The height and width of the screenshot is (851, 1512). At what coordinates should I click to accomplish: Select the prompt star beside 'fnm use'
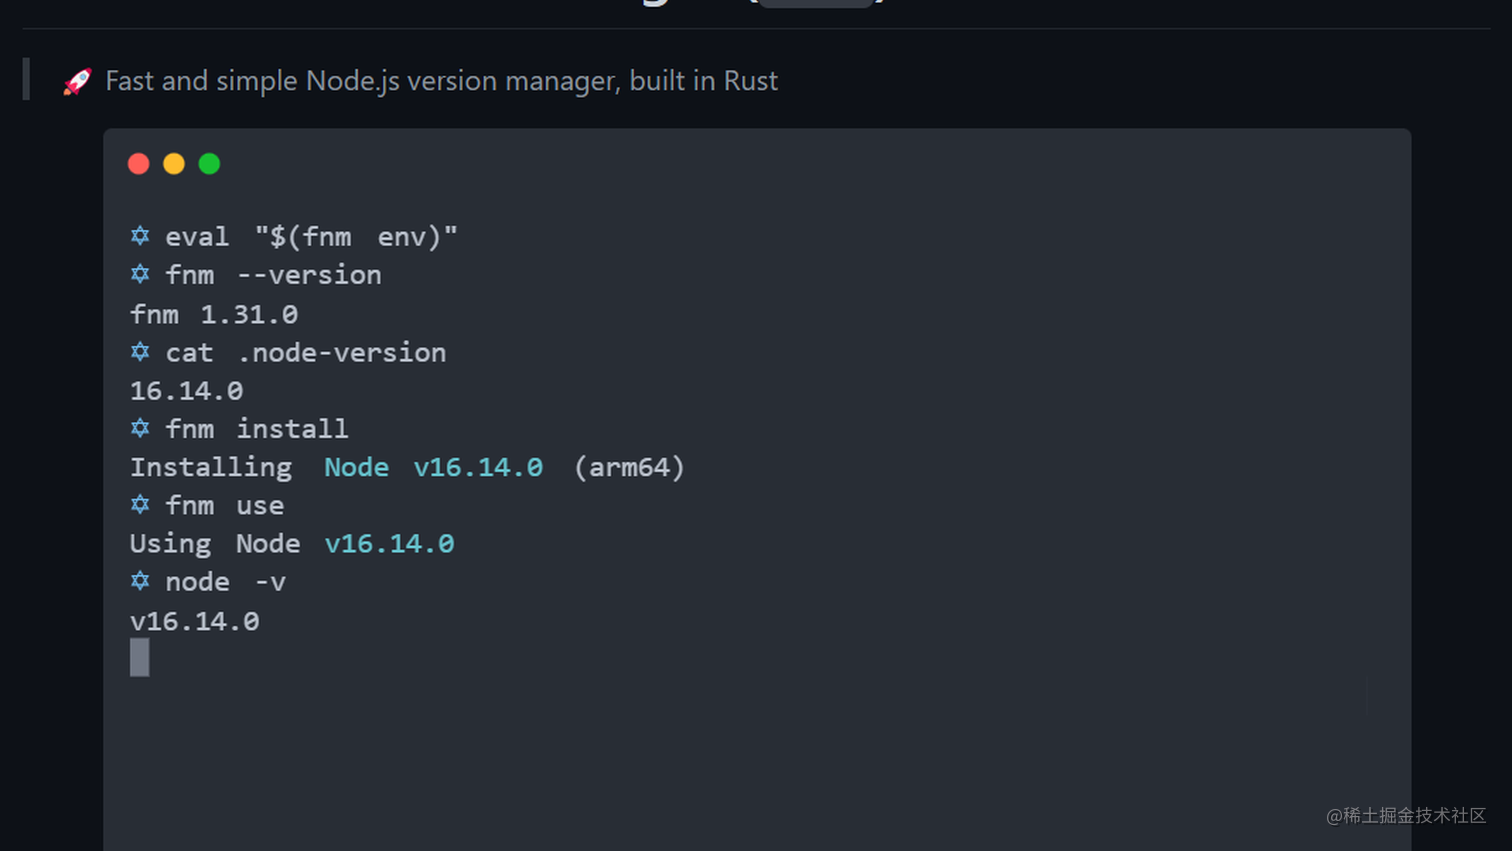click(x=139, y=504)
